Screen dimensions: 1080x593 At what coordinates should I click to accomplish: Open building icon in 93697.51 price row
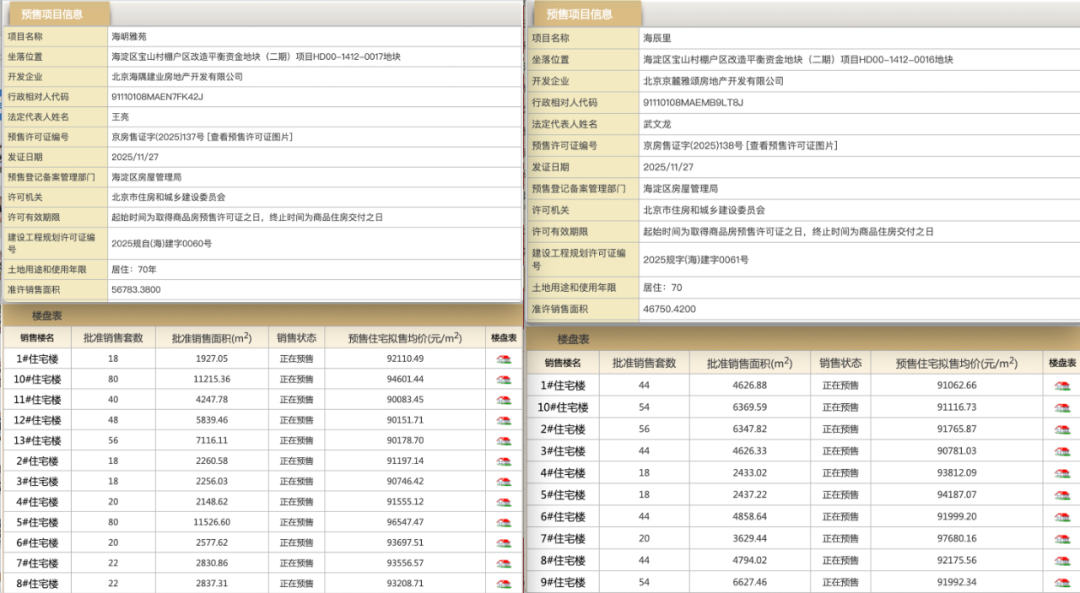504,542
